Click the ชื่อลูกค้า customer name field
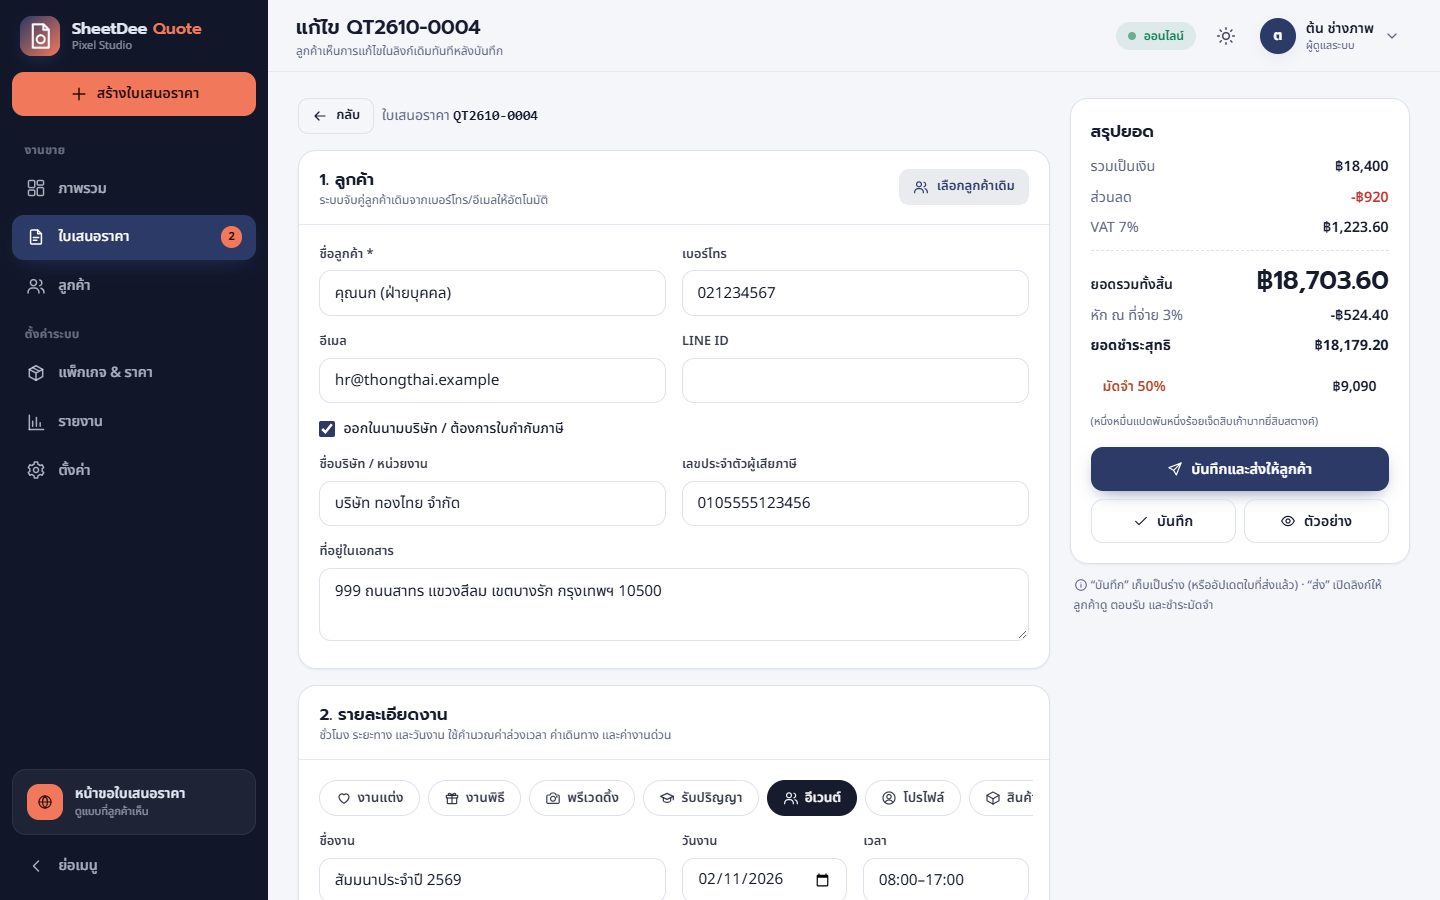This screenshot has height=900, width=1440. tap(492, 293)
